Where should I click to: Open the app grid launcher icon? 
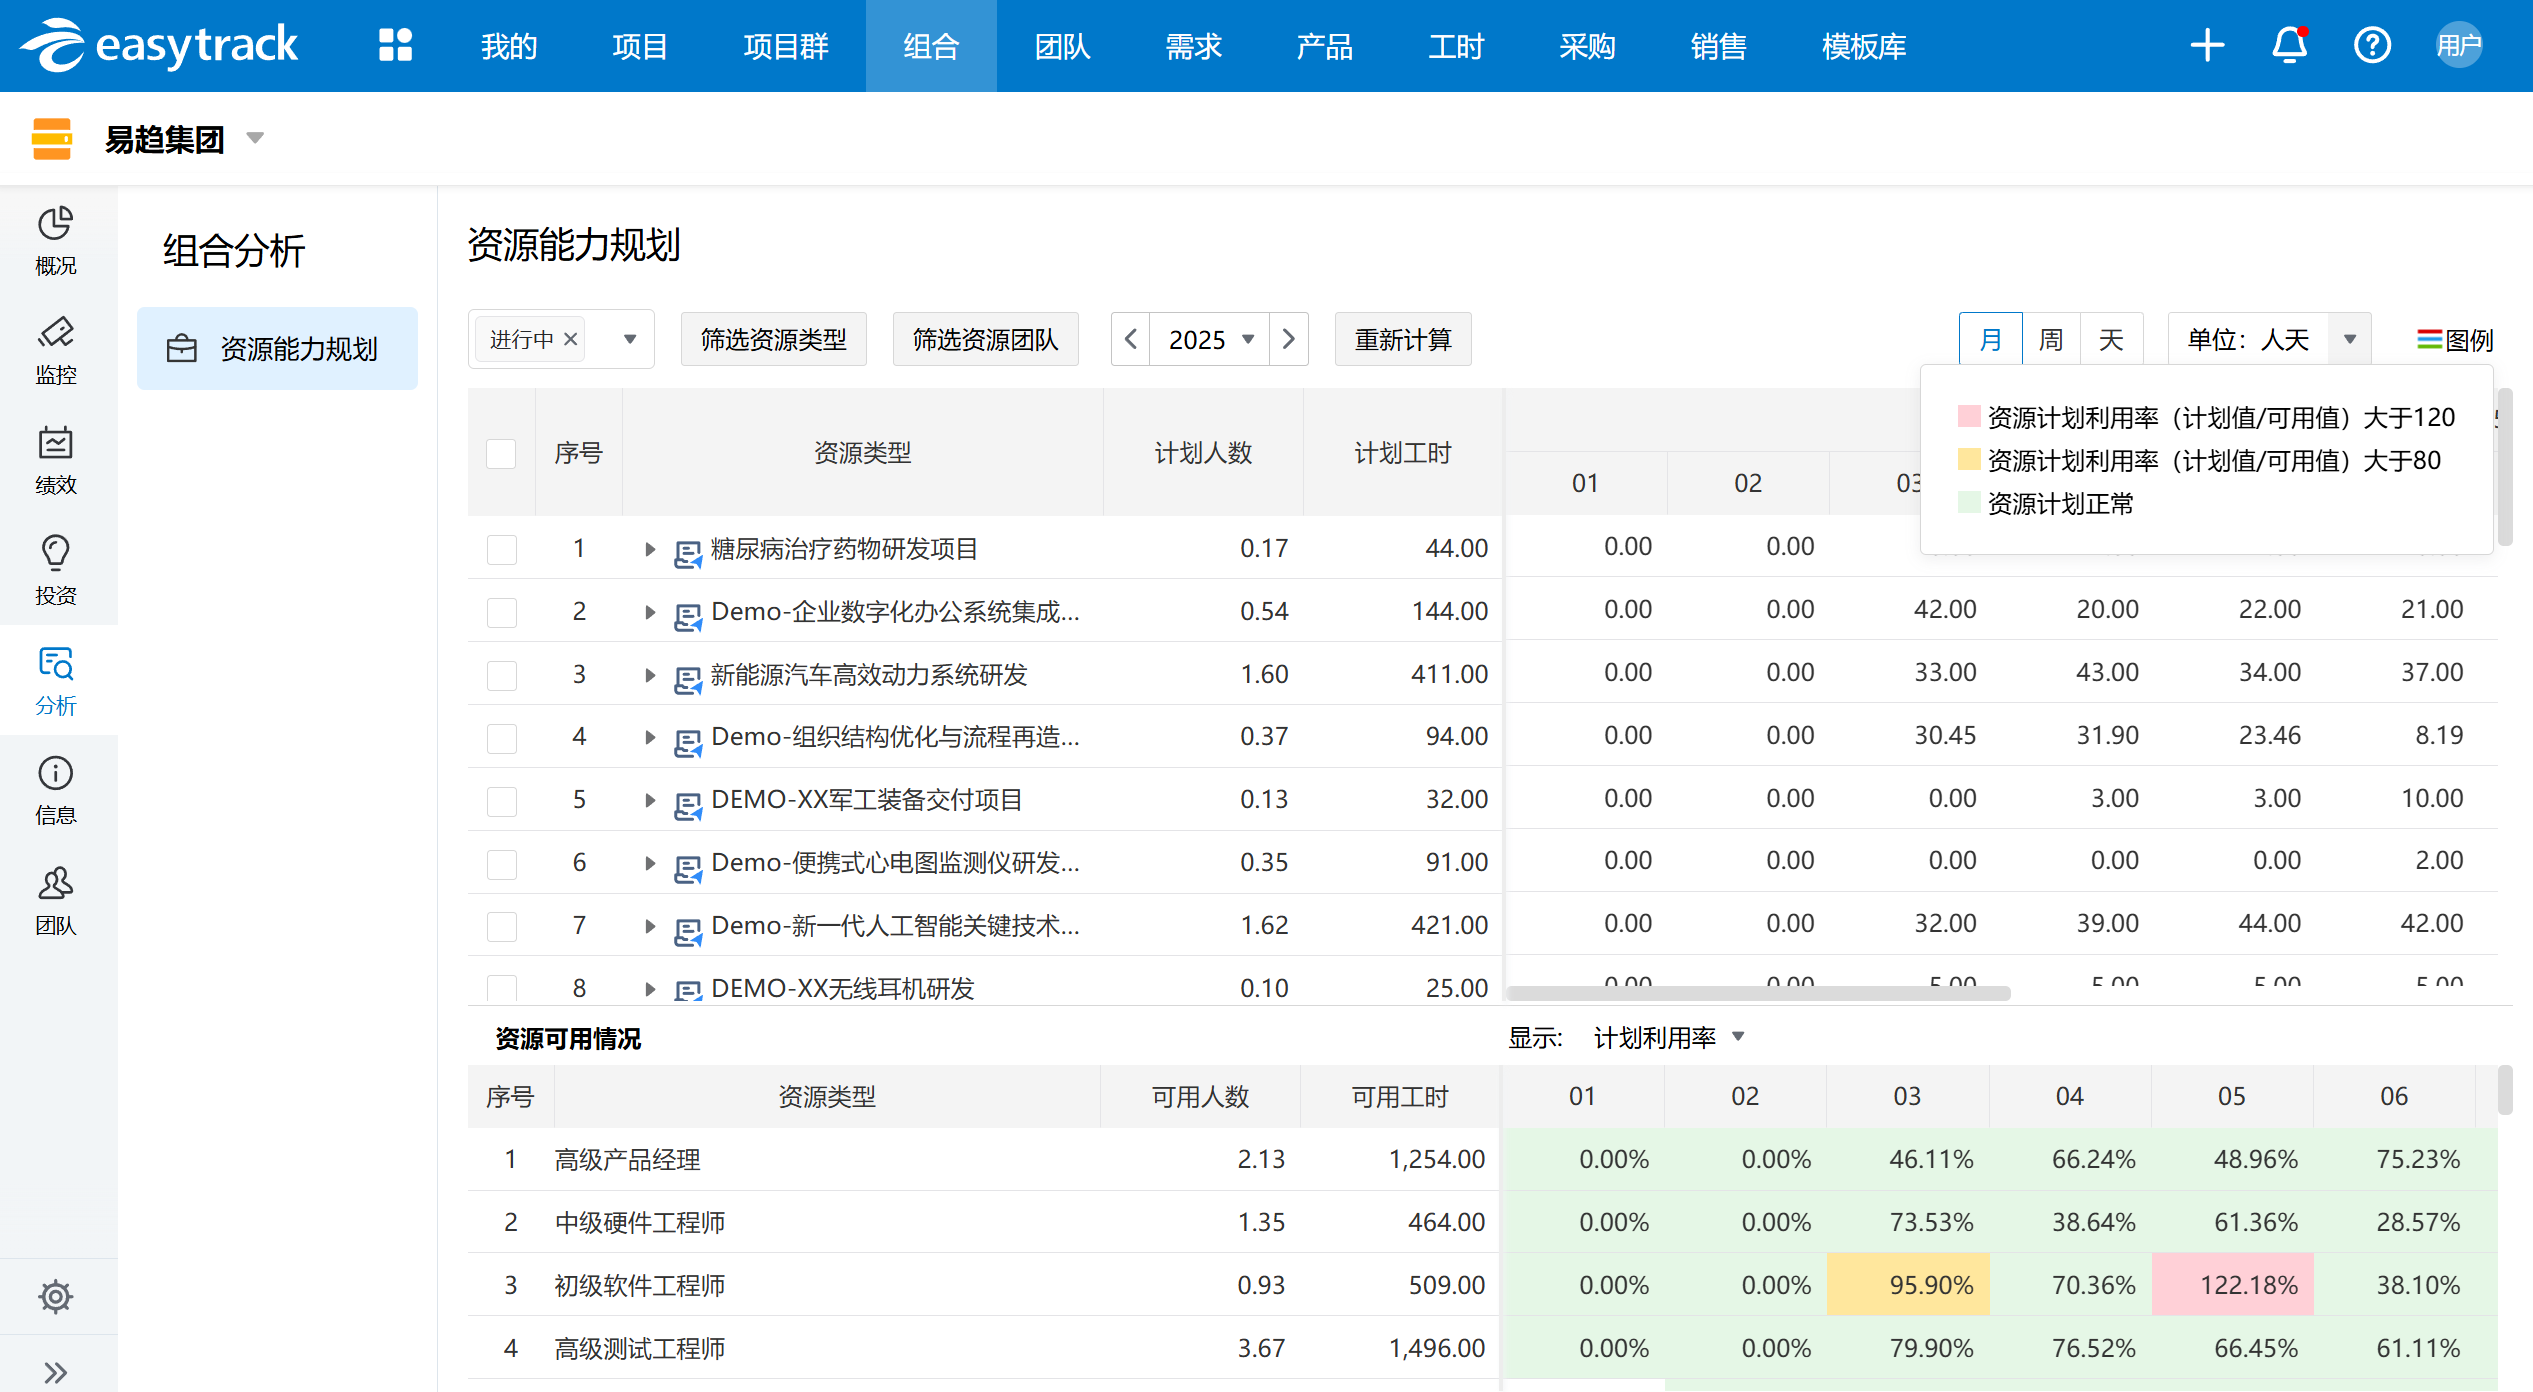point(395,46)
